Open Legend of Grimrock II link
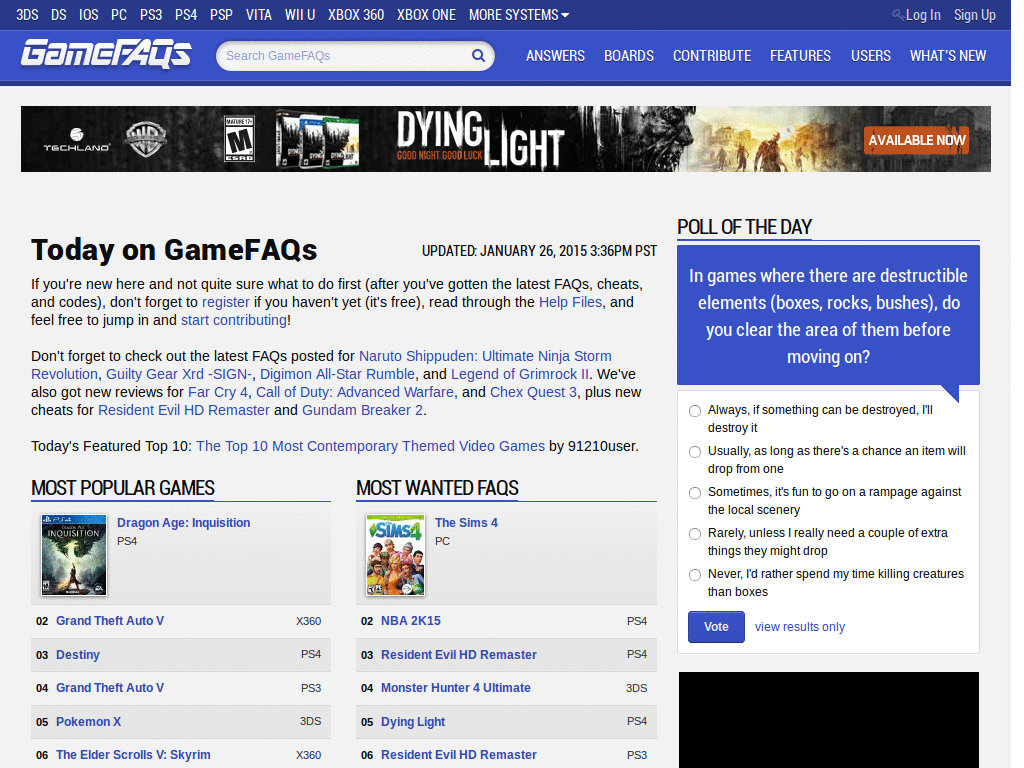 [x=520, y=374]
